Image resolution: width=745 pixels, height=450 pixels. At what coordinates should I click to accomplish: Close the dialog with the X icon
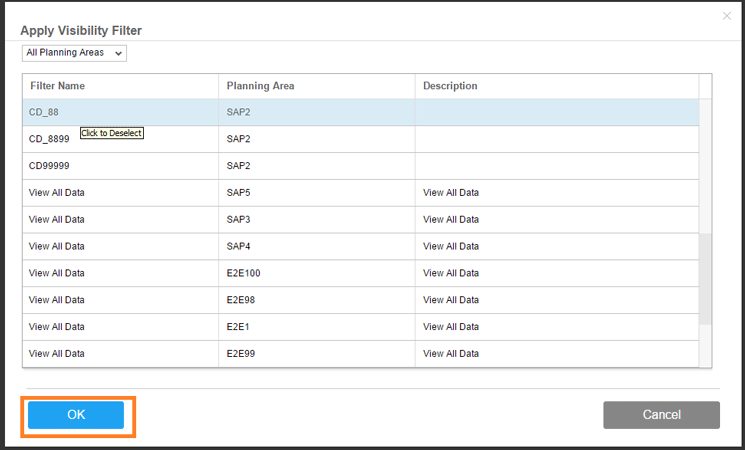726,16
